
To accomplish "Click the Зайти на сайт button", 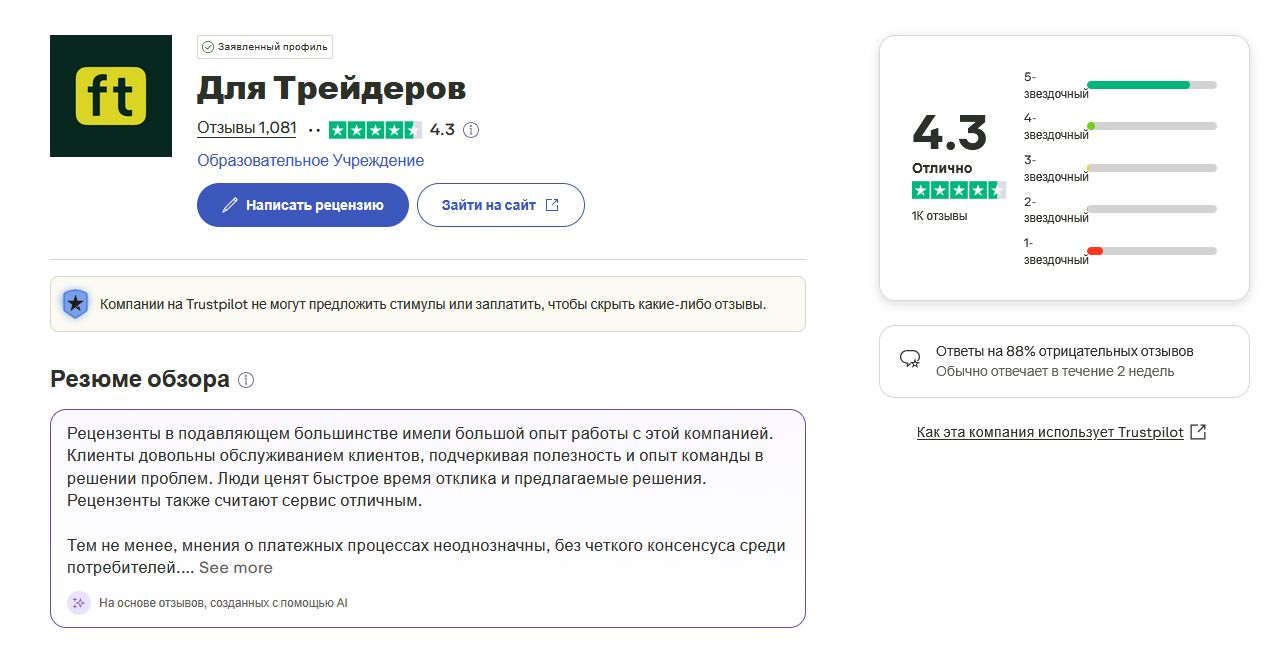I will [x=501, y=205].
